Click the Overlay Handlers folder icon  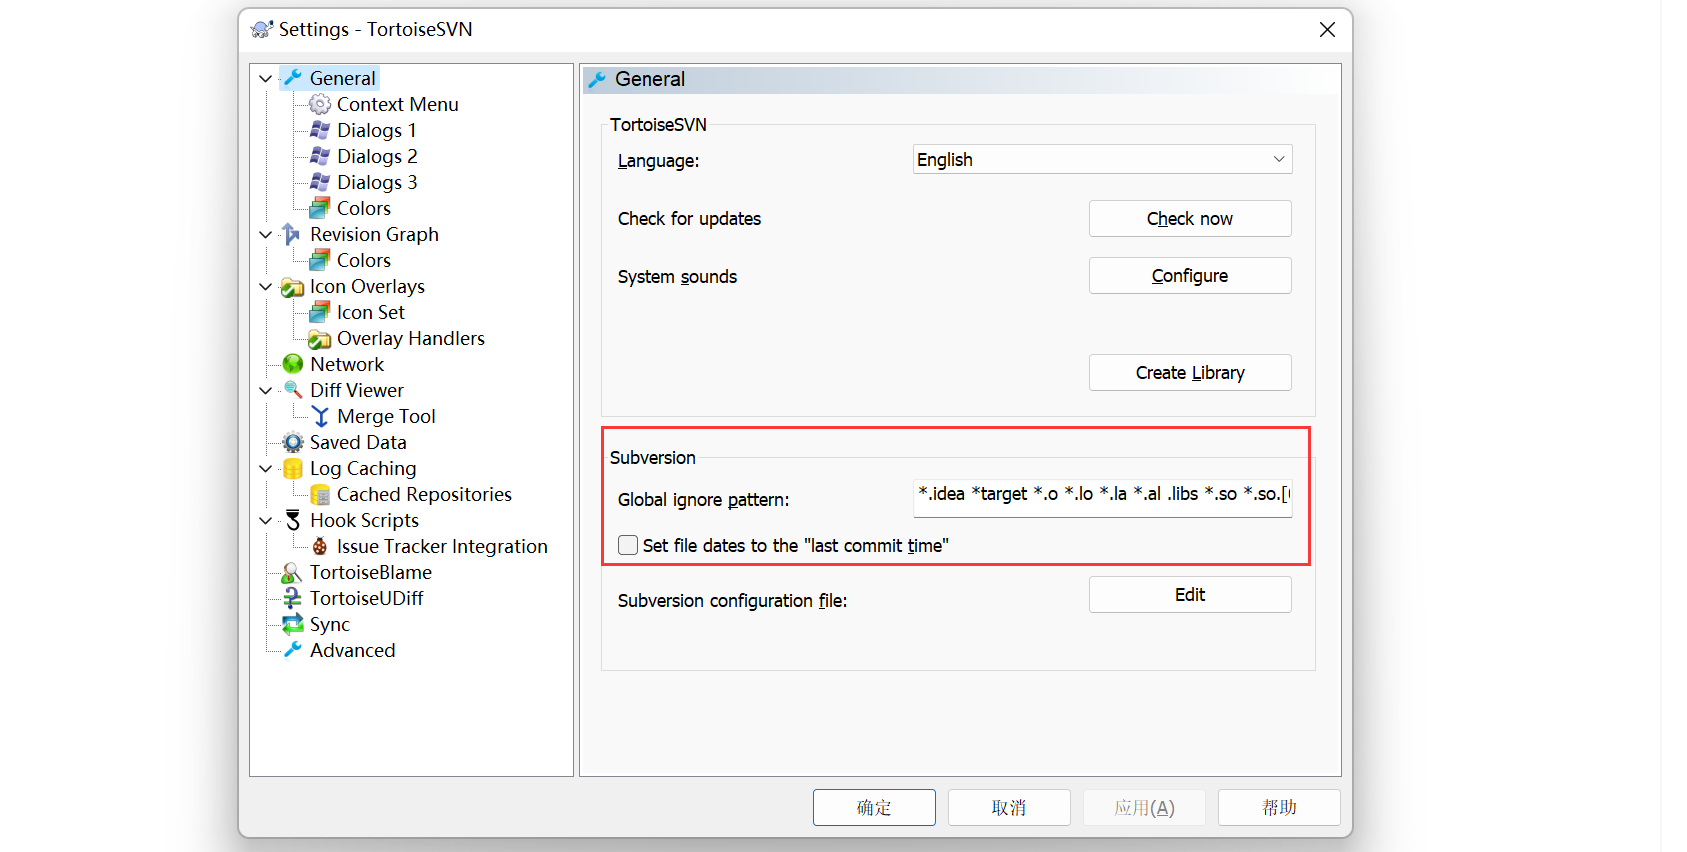click(320, 339)
